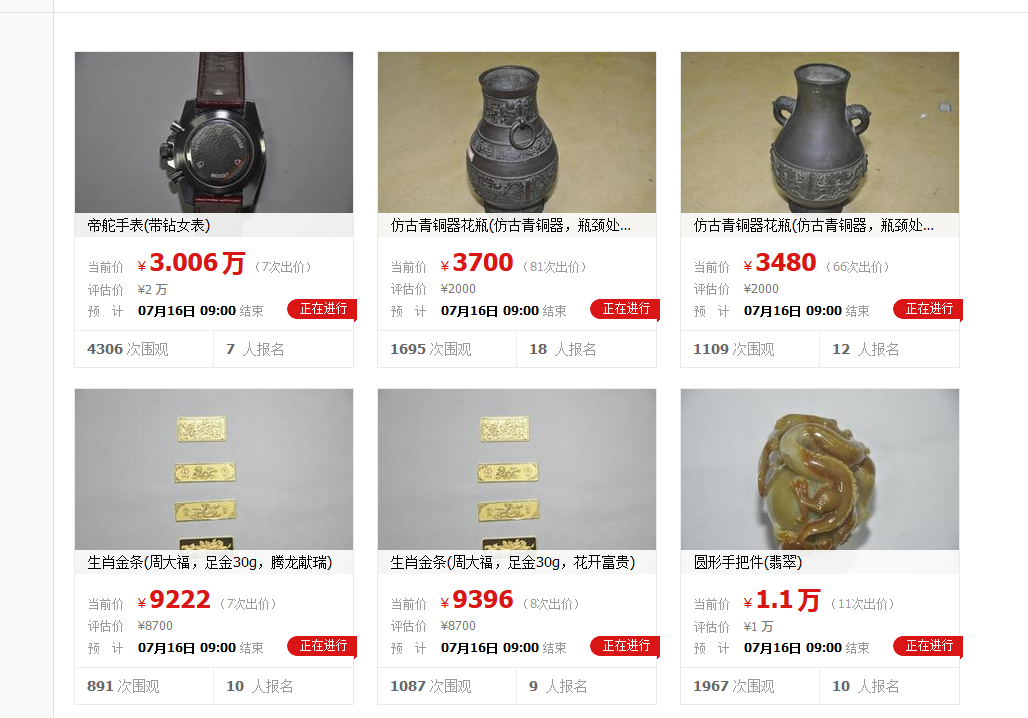Open the 腾龙献瑞 gold bar photo

pos(214,469)
